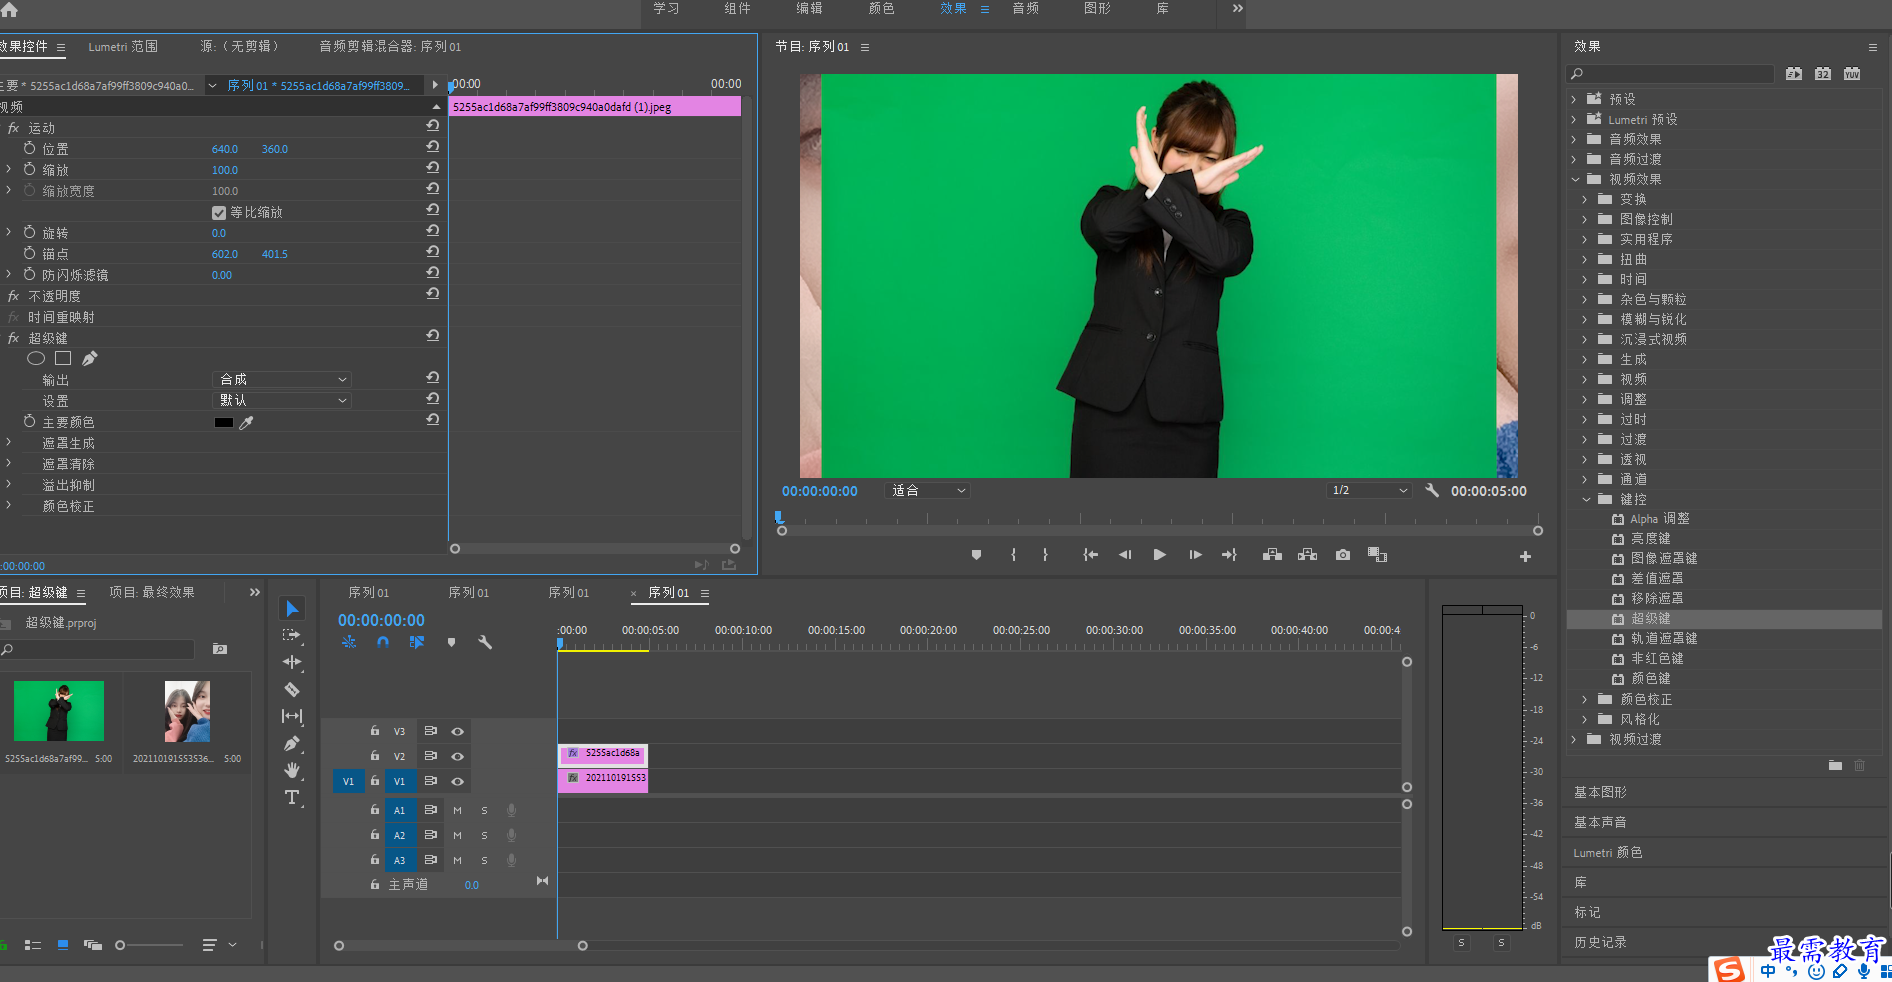The image size is (1892, 982).
Task: Expand the 颜色校正 section in effect controls
Action: [x=9, y=505]
